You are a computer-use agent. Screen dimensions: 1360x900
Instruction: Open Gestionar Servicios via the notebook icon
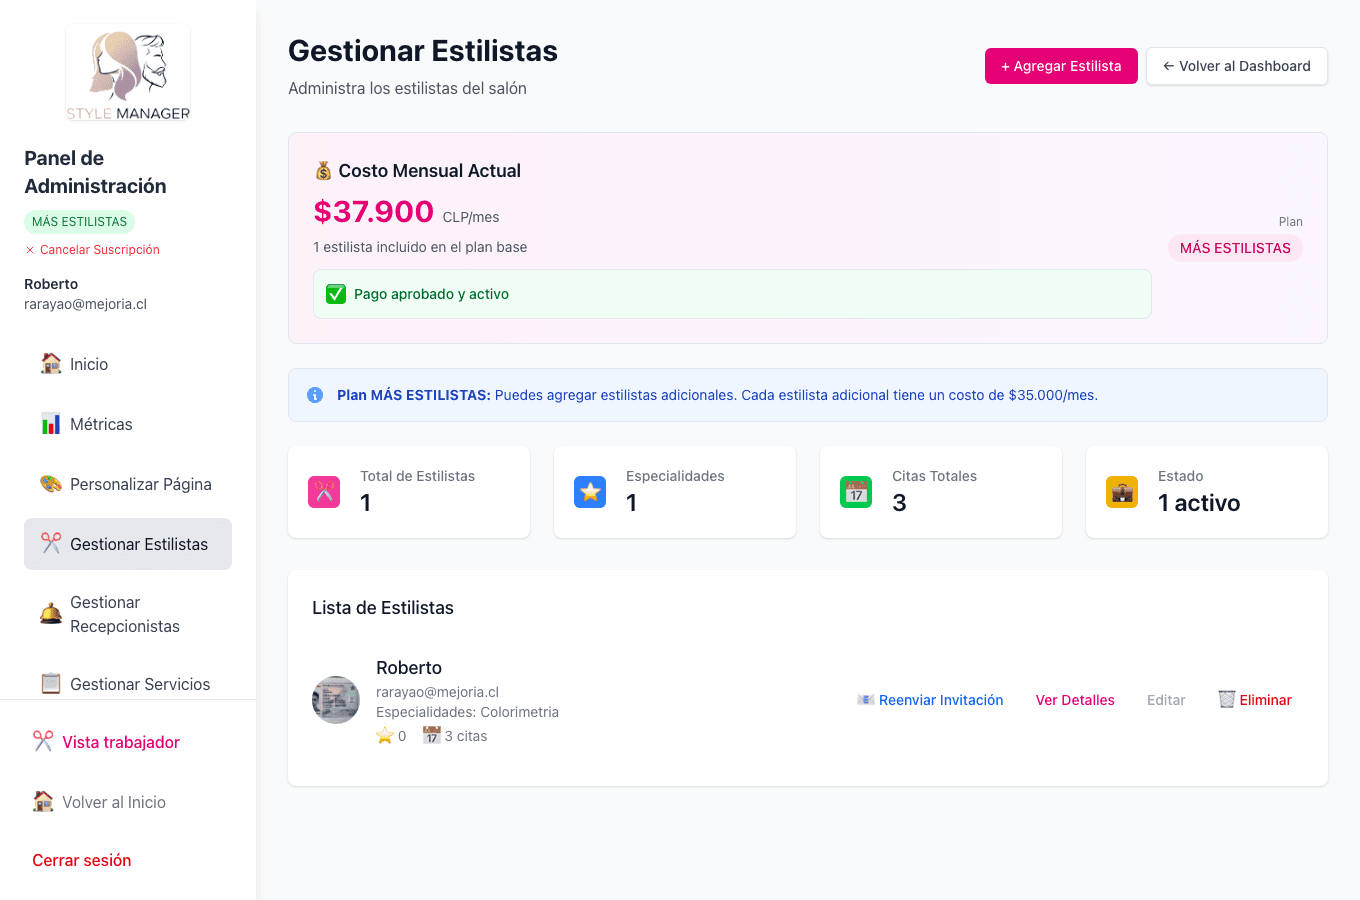click(50, 684)
